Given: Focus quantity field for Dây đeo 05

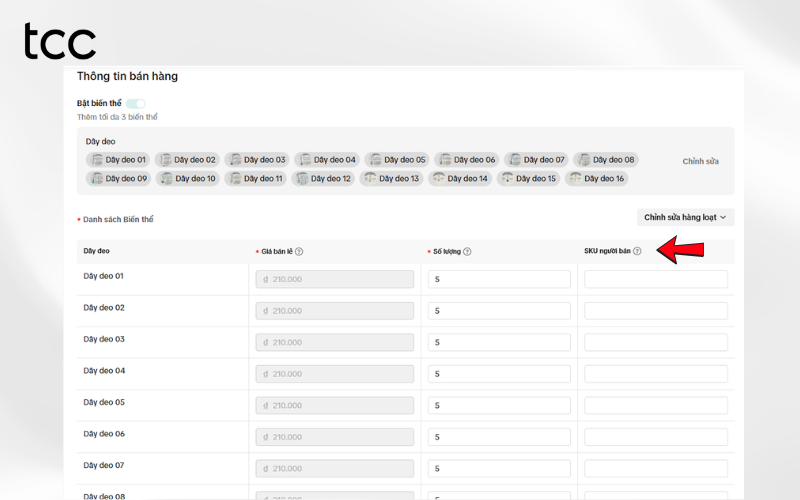Looking at the screenshot, I should [499, 406].
